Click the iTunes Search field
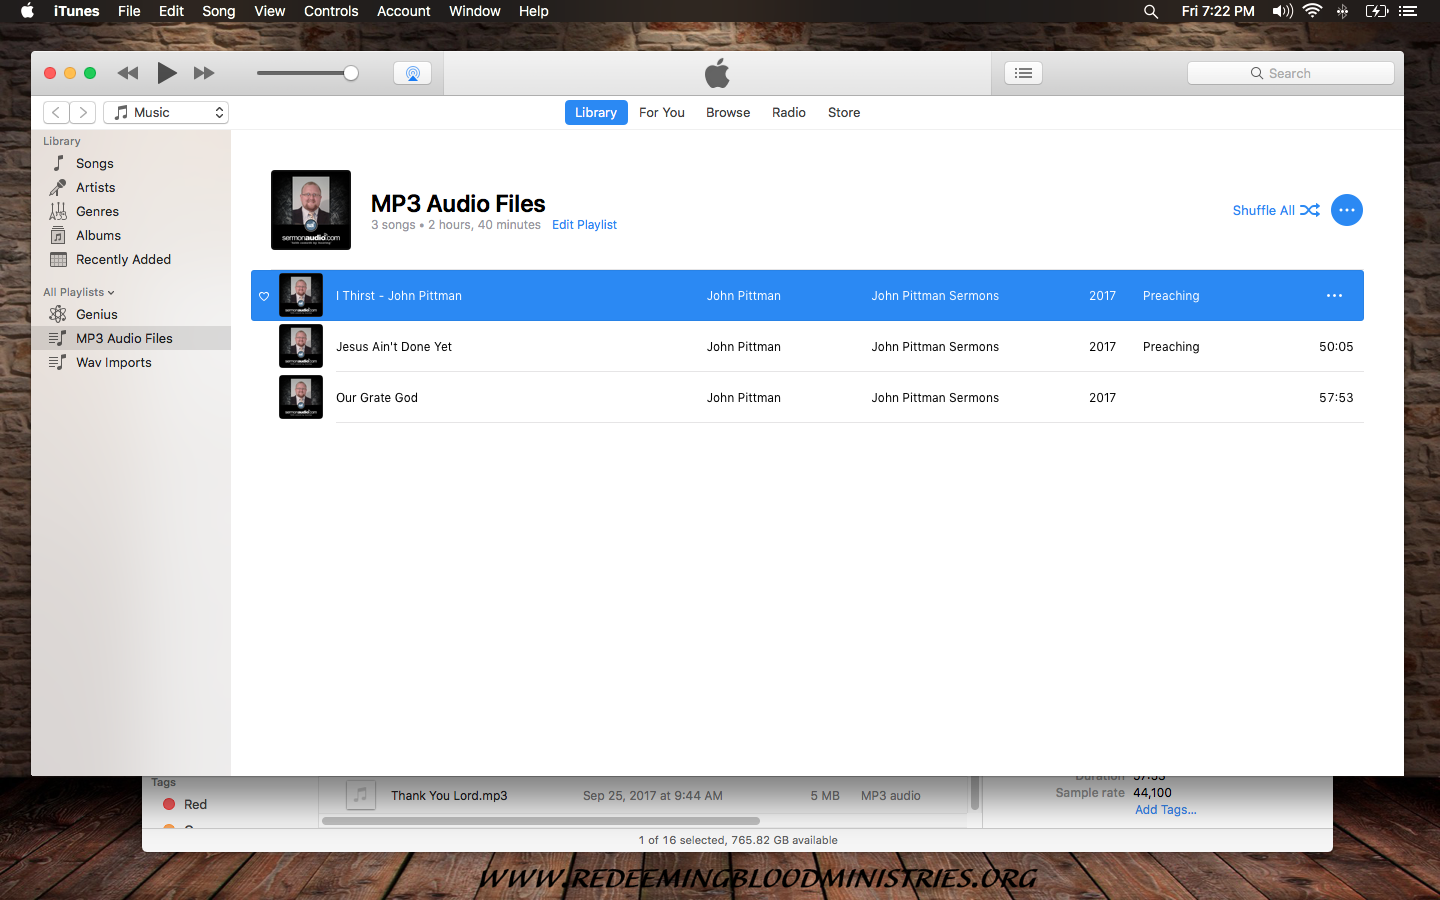The width and height of the screenshot is (1440, 900). [1291, 73]
